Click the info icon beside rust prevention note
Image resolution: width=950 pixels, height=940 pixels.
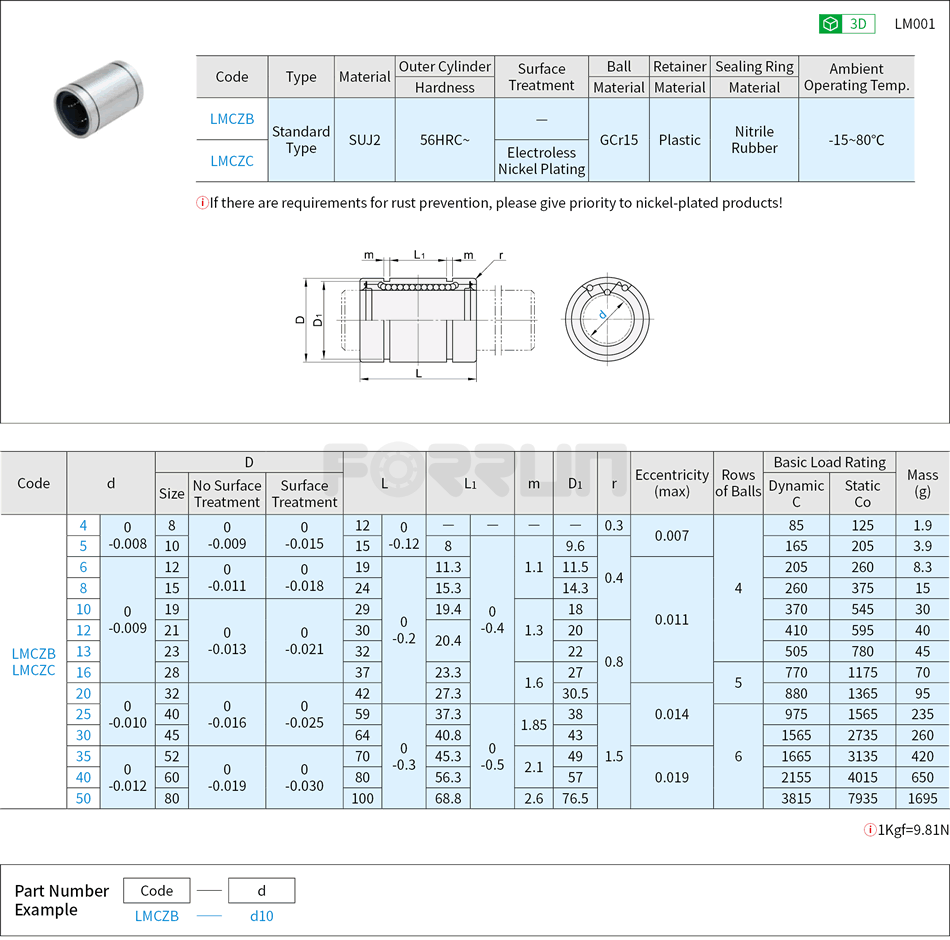[202, 203]
